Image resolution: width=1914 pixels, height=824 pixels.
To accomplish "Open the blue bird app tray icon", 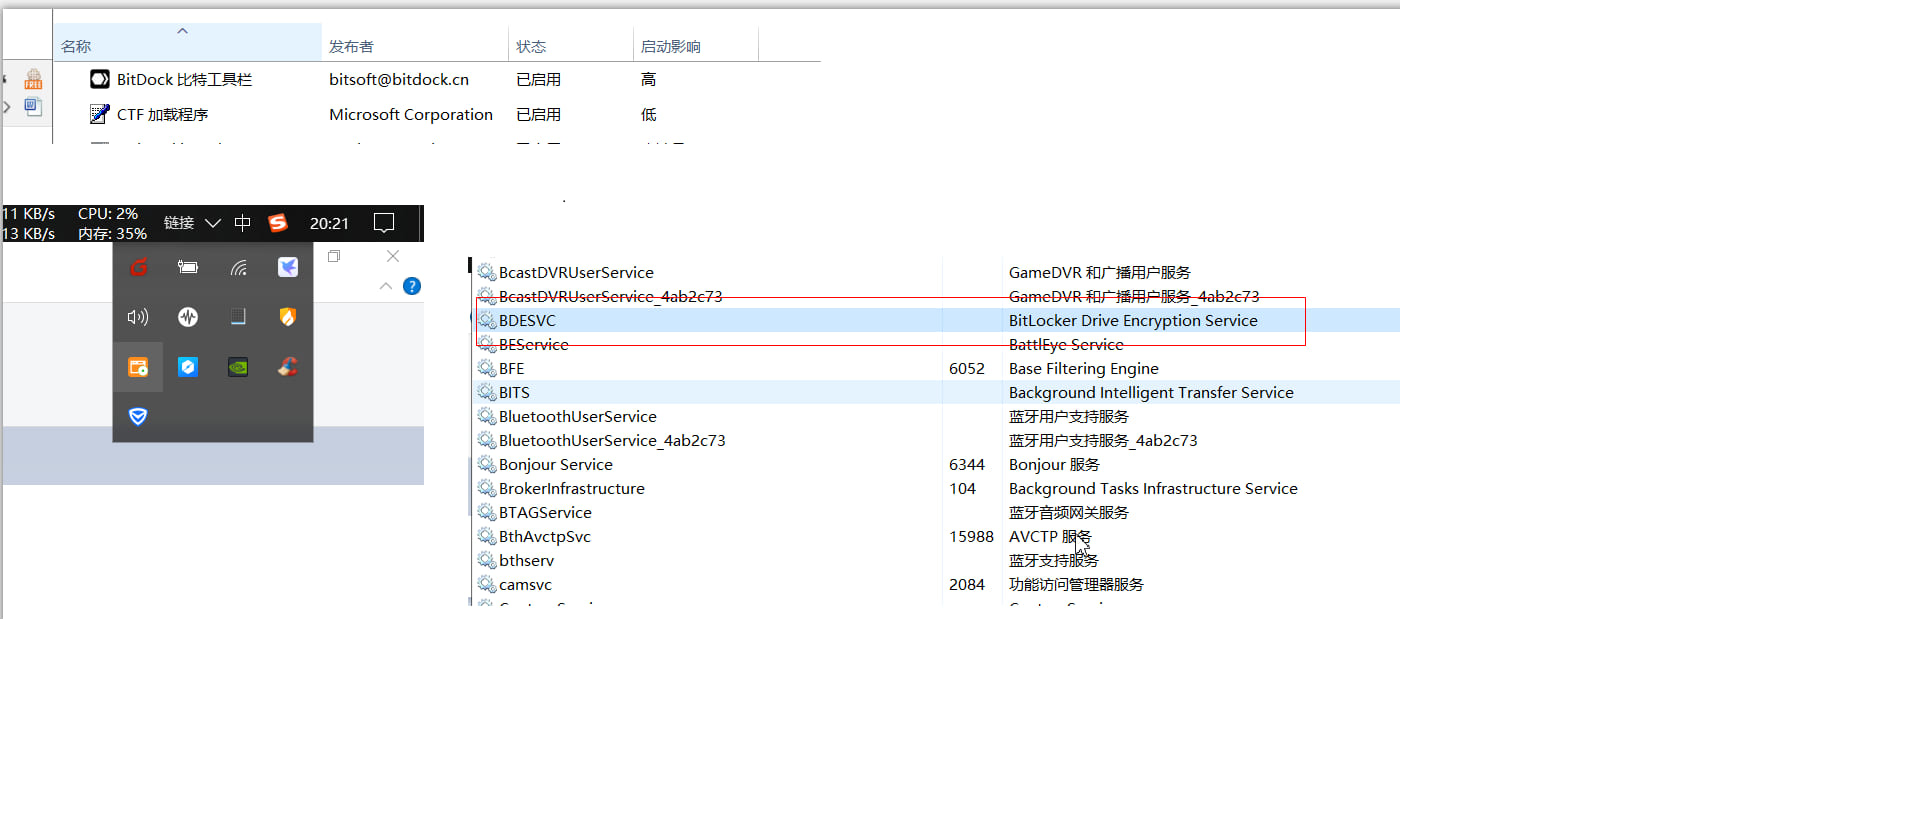I will point(288,267).
